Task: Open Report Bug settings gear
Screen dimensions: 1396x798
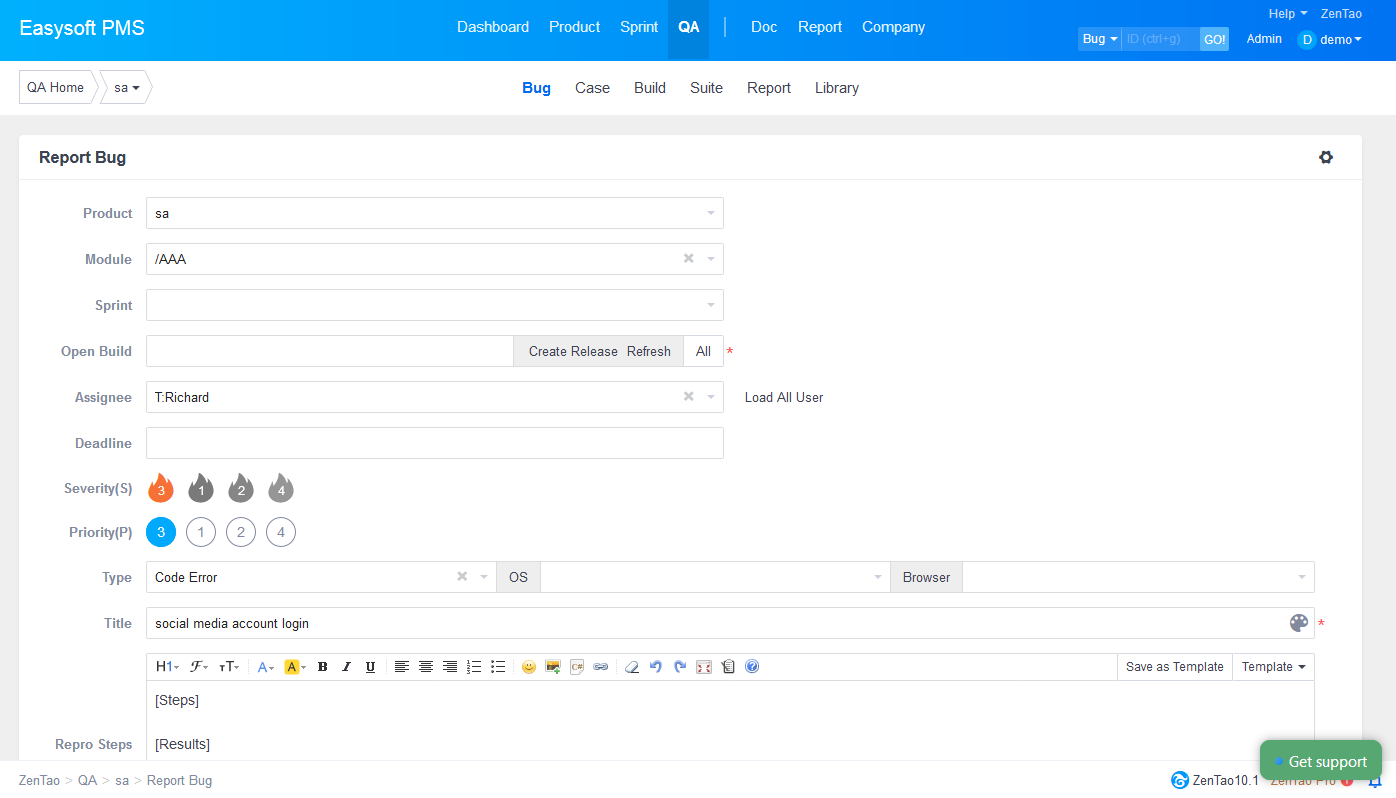Action: (1326, 157)
